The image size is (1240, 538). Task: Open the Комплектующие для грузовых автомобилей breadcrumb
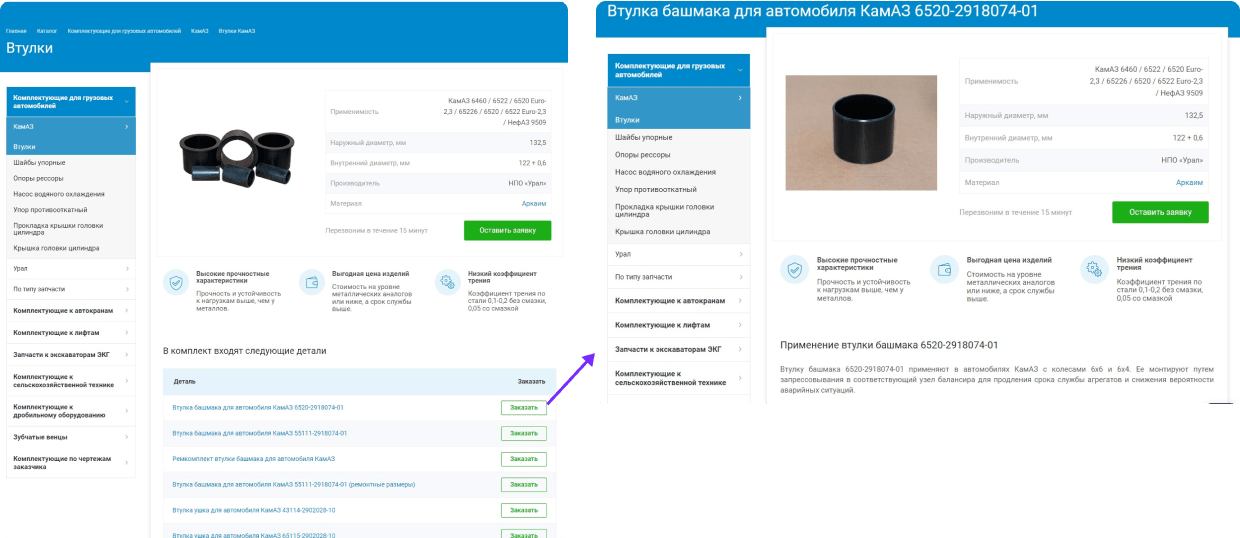123,31
